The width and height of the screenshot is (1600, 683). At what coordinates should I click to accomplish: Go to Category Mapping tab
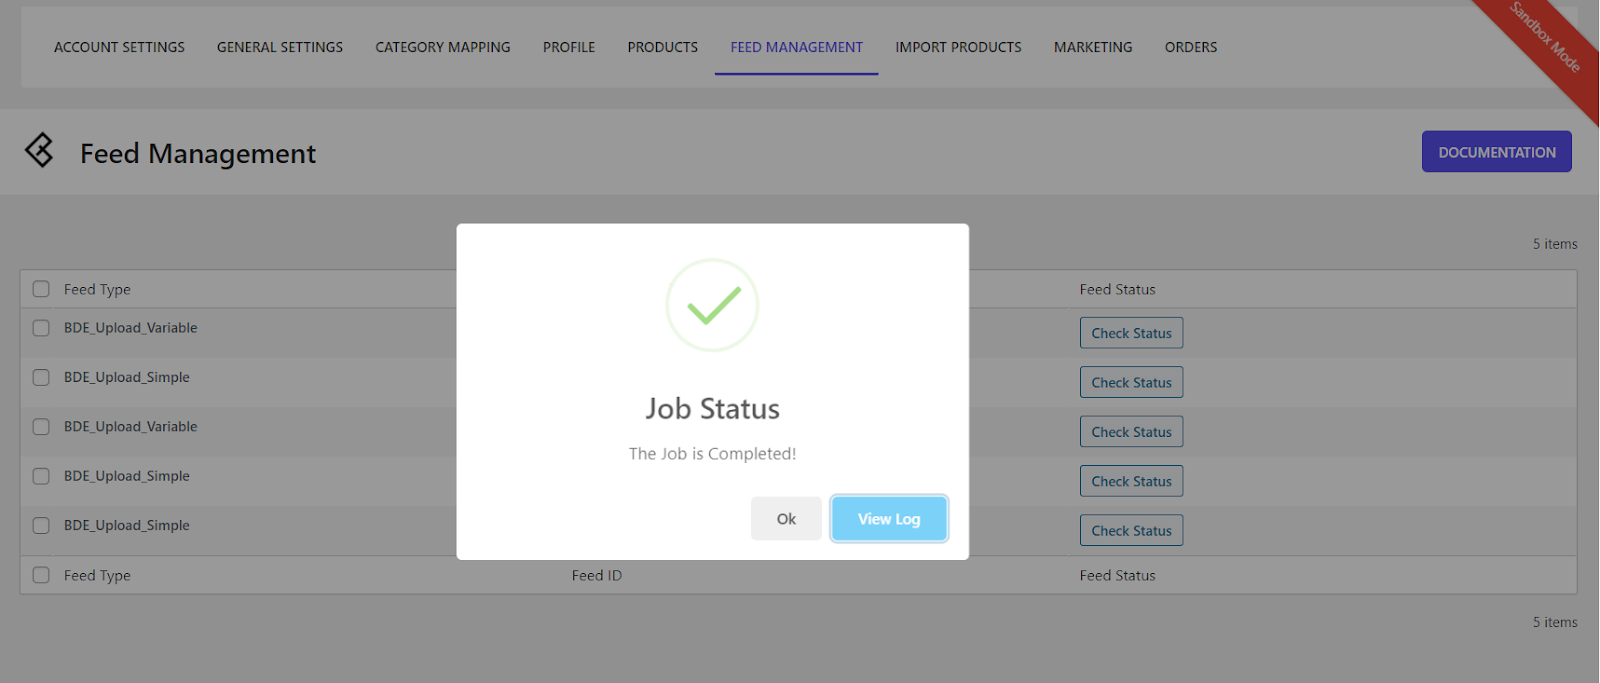pyautogui.click(x=443, y=47)
